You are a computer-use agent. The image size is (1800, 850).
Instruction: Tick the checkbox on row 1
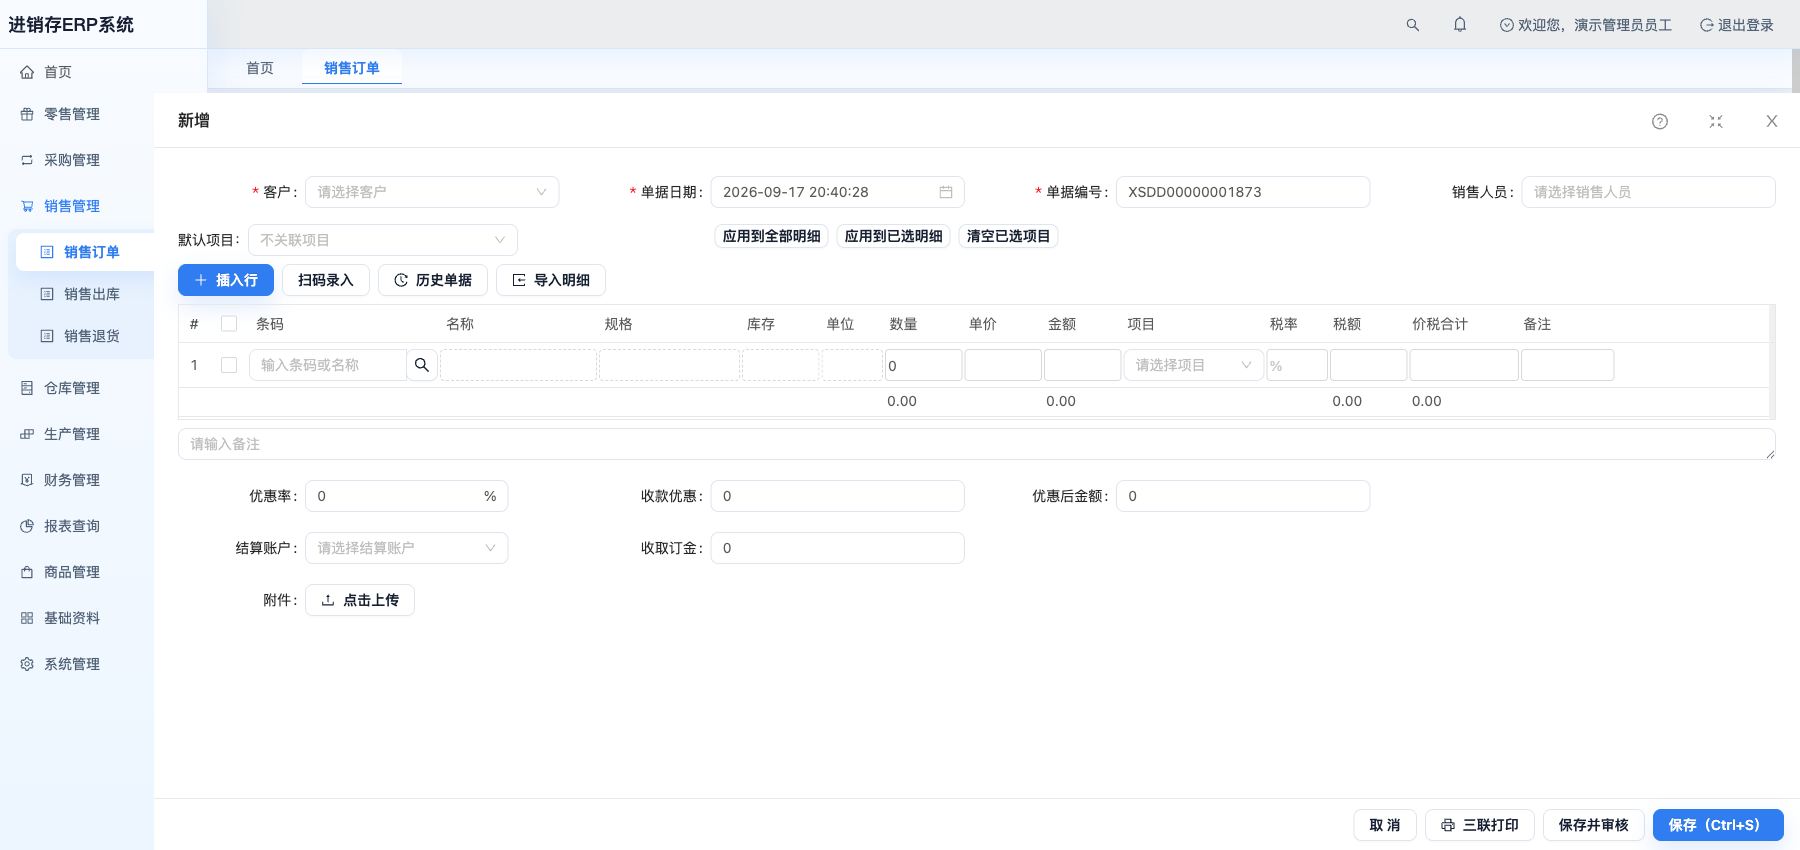229,365
